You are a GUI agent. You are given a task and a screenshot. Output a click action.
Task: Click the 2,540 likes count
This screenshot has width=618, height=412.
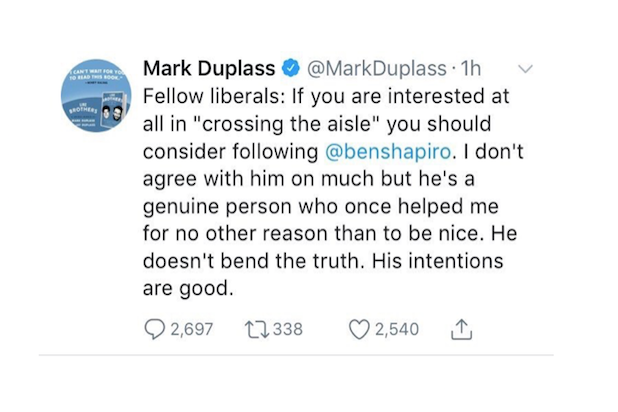(396, 329)
